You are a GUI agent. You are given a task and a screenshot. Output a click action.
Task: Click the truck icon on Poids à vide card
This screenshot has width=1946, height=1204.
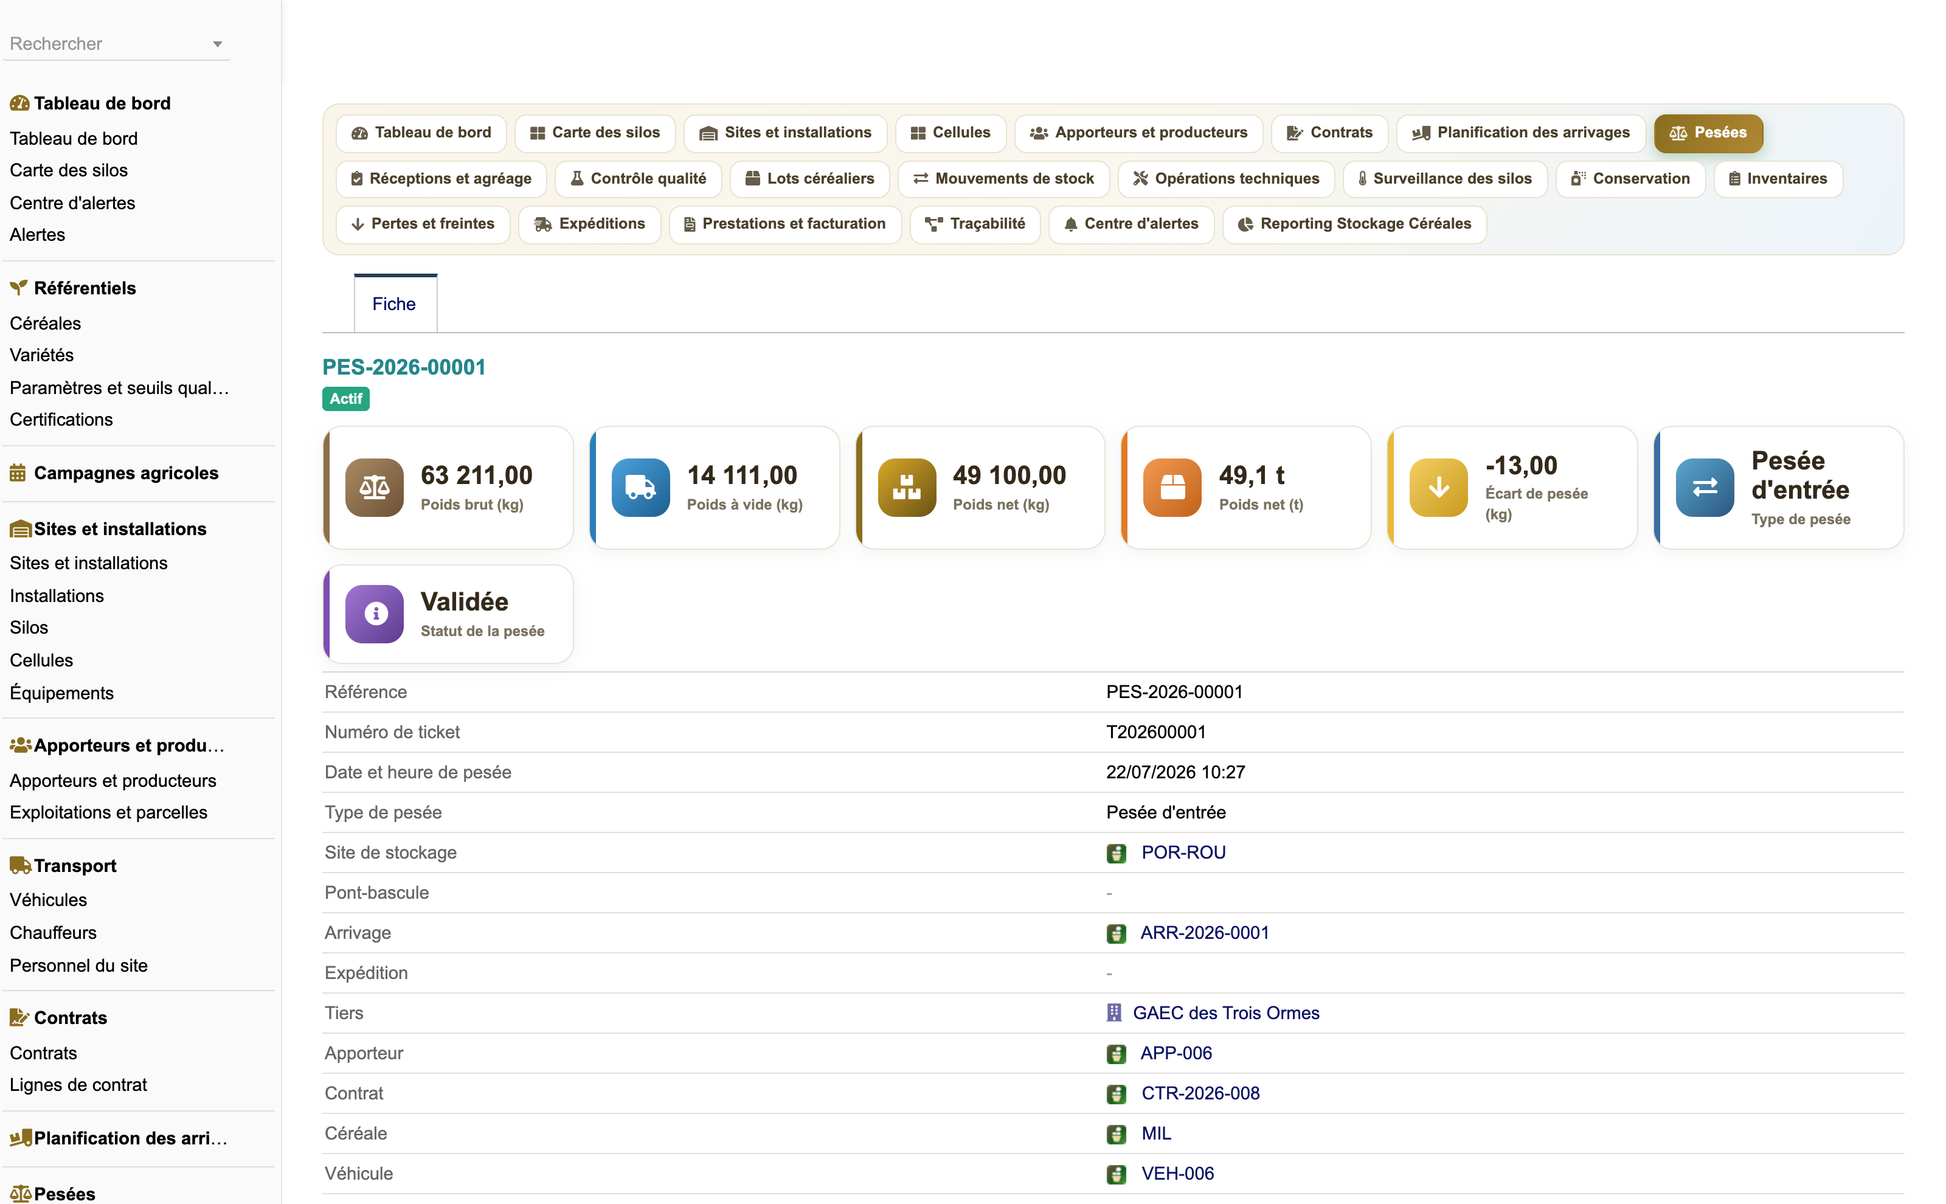[x=640, y=488]
